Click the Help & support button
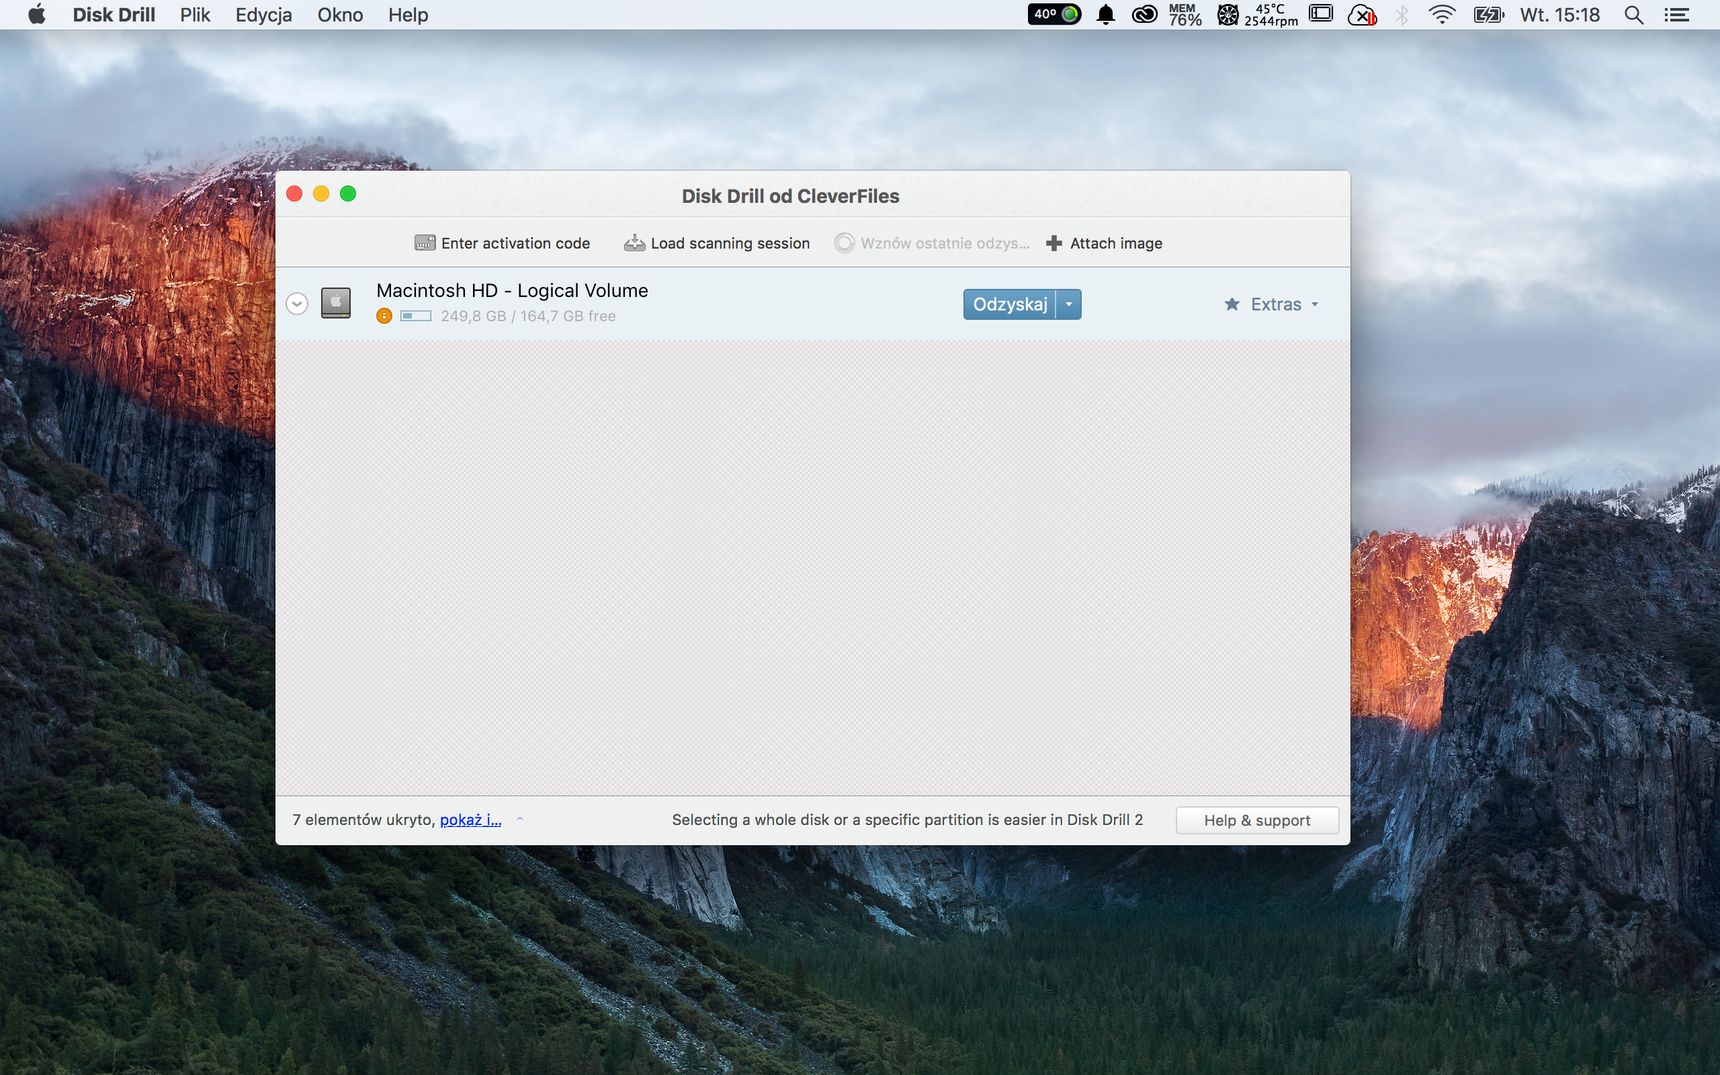The image size is (1720, 1075). [1257, 820]
